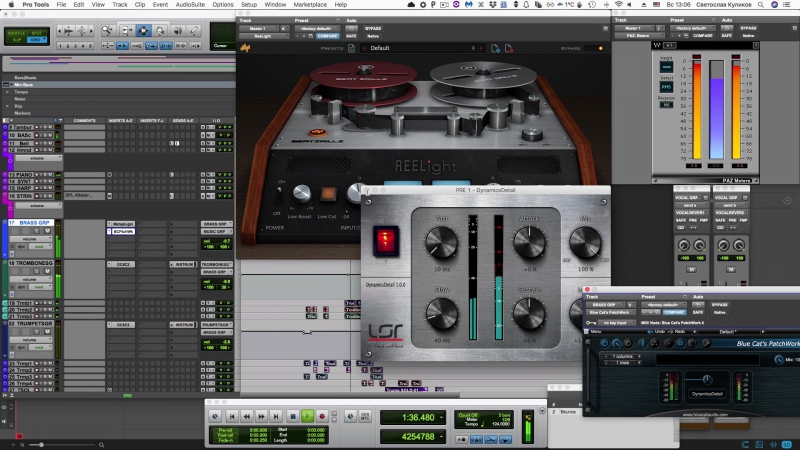The image size is (800, 450).
Task: Activate the Selector tool
Action: click(143, 31)
